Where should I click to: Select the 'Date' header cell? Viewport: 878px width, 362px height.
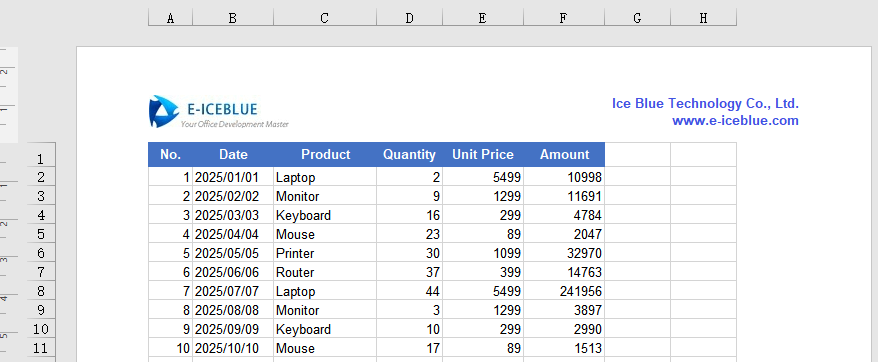click(x=233, y=155)
